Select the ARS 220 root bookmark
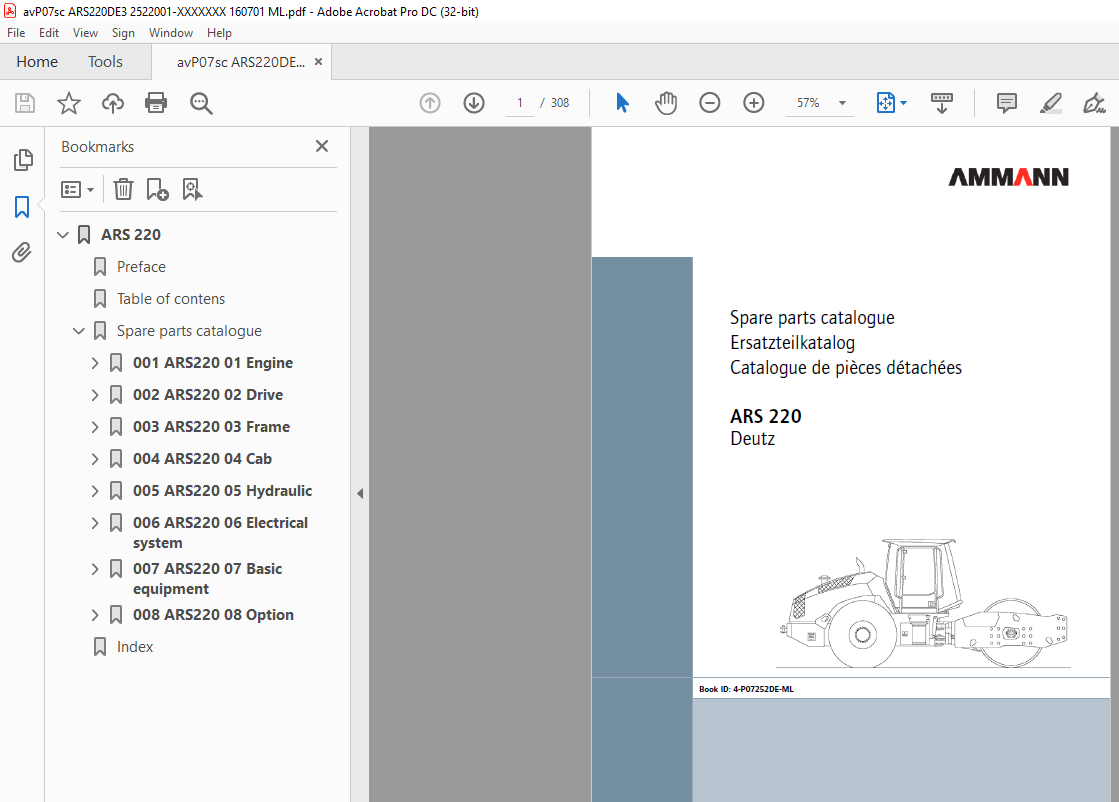 click(131, 235)
